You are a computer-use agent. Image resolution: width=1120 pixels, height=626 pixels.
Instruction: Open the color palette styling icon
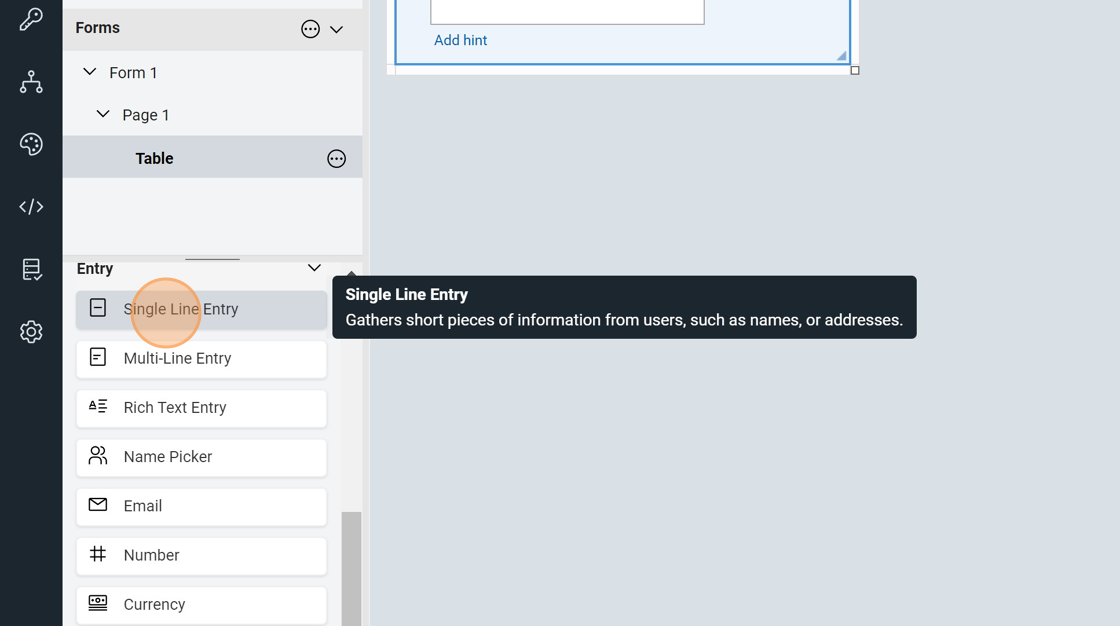31,144
